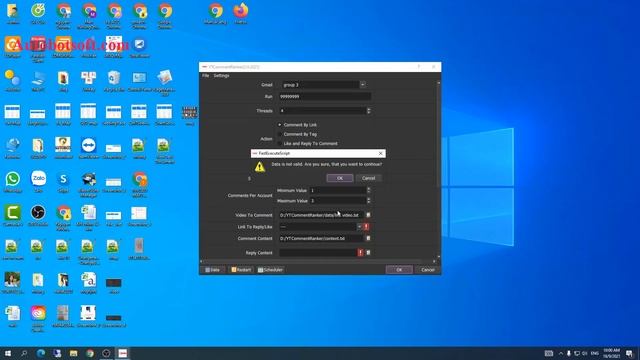Viewport: 640px width, 360px height.
Task: Click the volume icon in the system tray
Action: pos(585,353)
